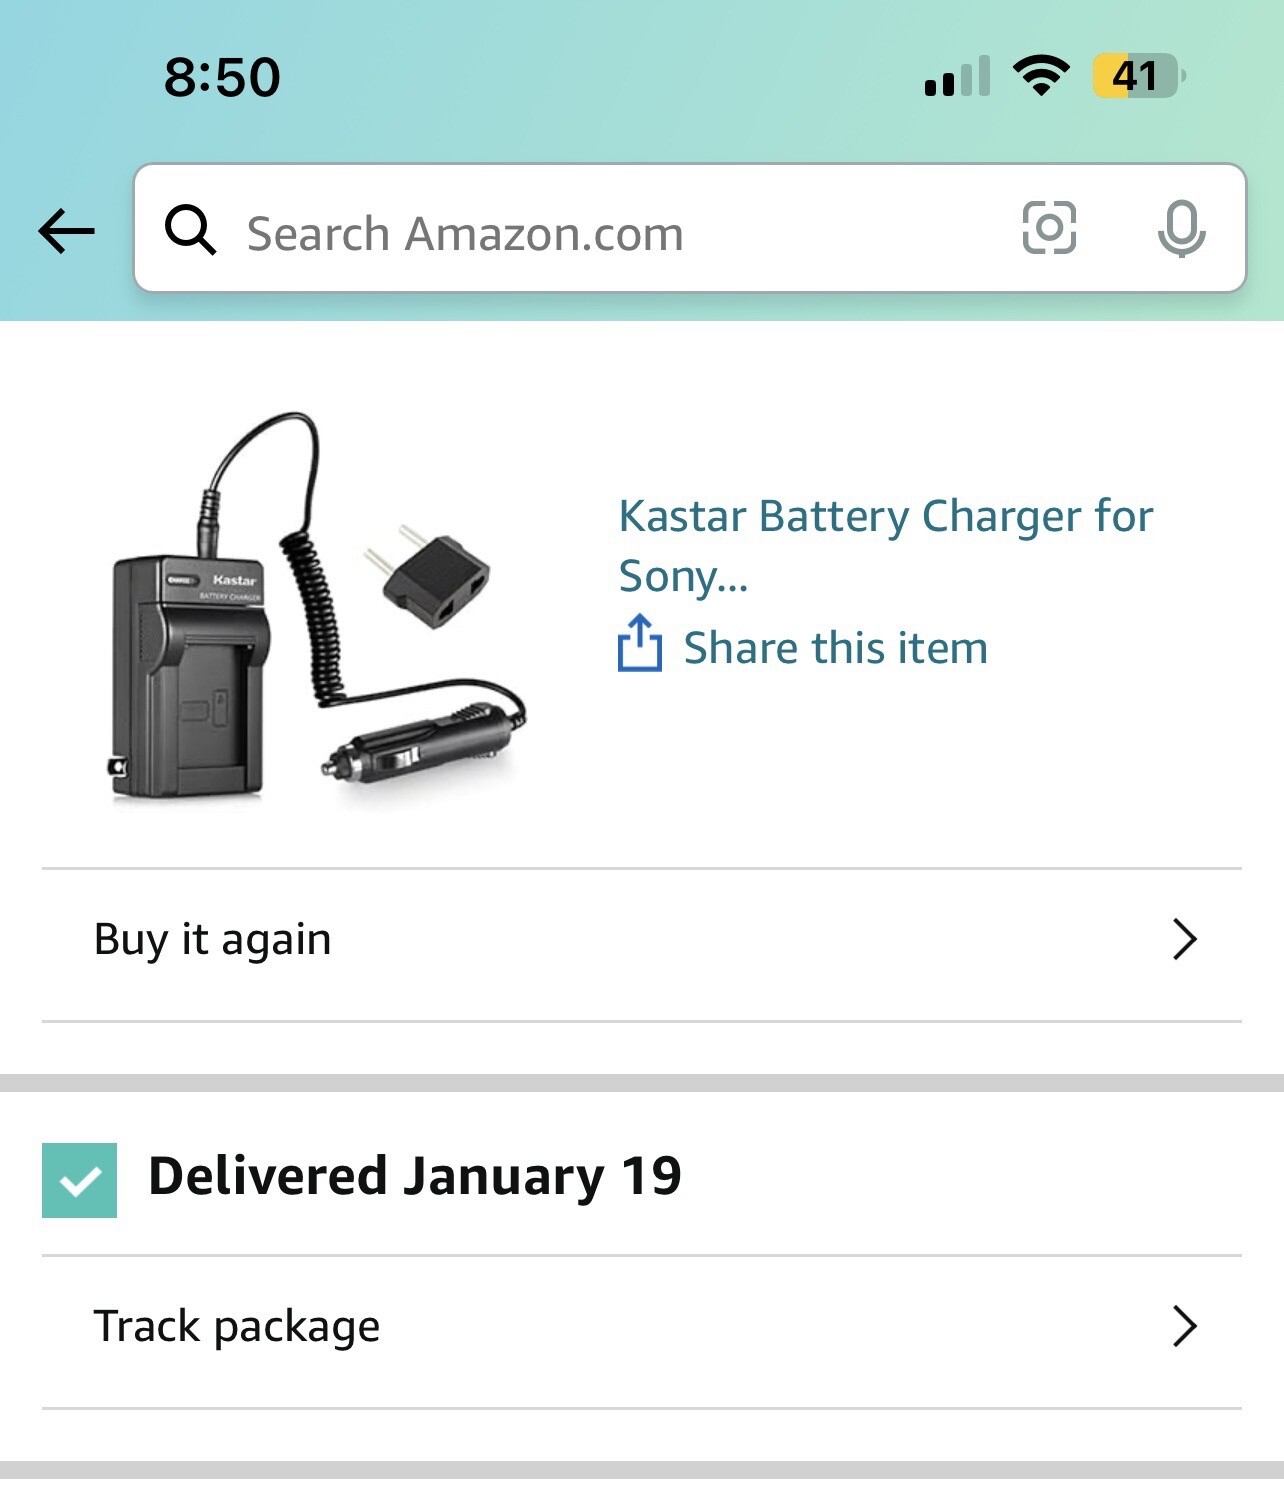Viewport: 1284px width, 1485px height.
Task: Tap the green delivered checkmark box
Action: (79, 1180)
